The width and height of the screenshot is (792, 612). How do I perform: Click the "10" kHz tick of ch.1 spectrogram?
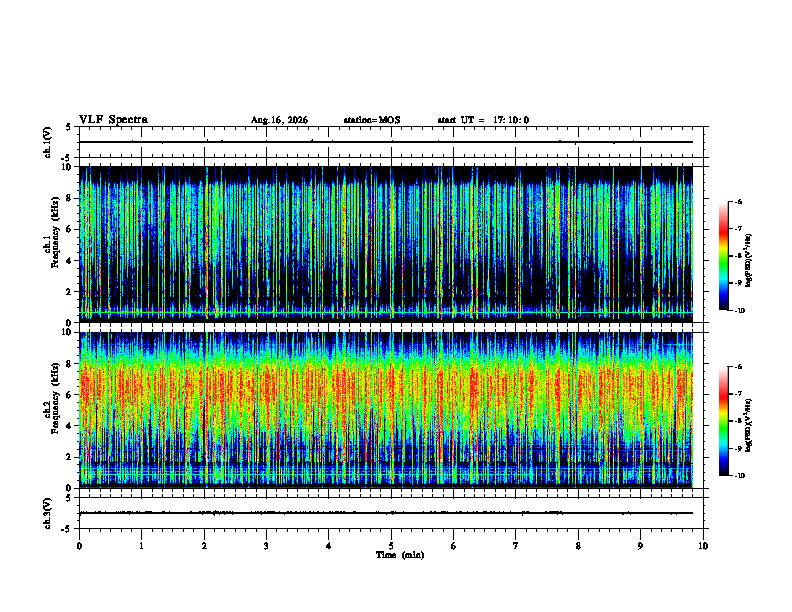tap(69, 167)
